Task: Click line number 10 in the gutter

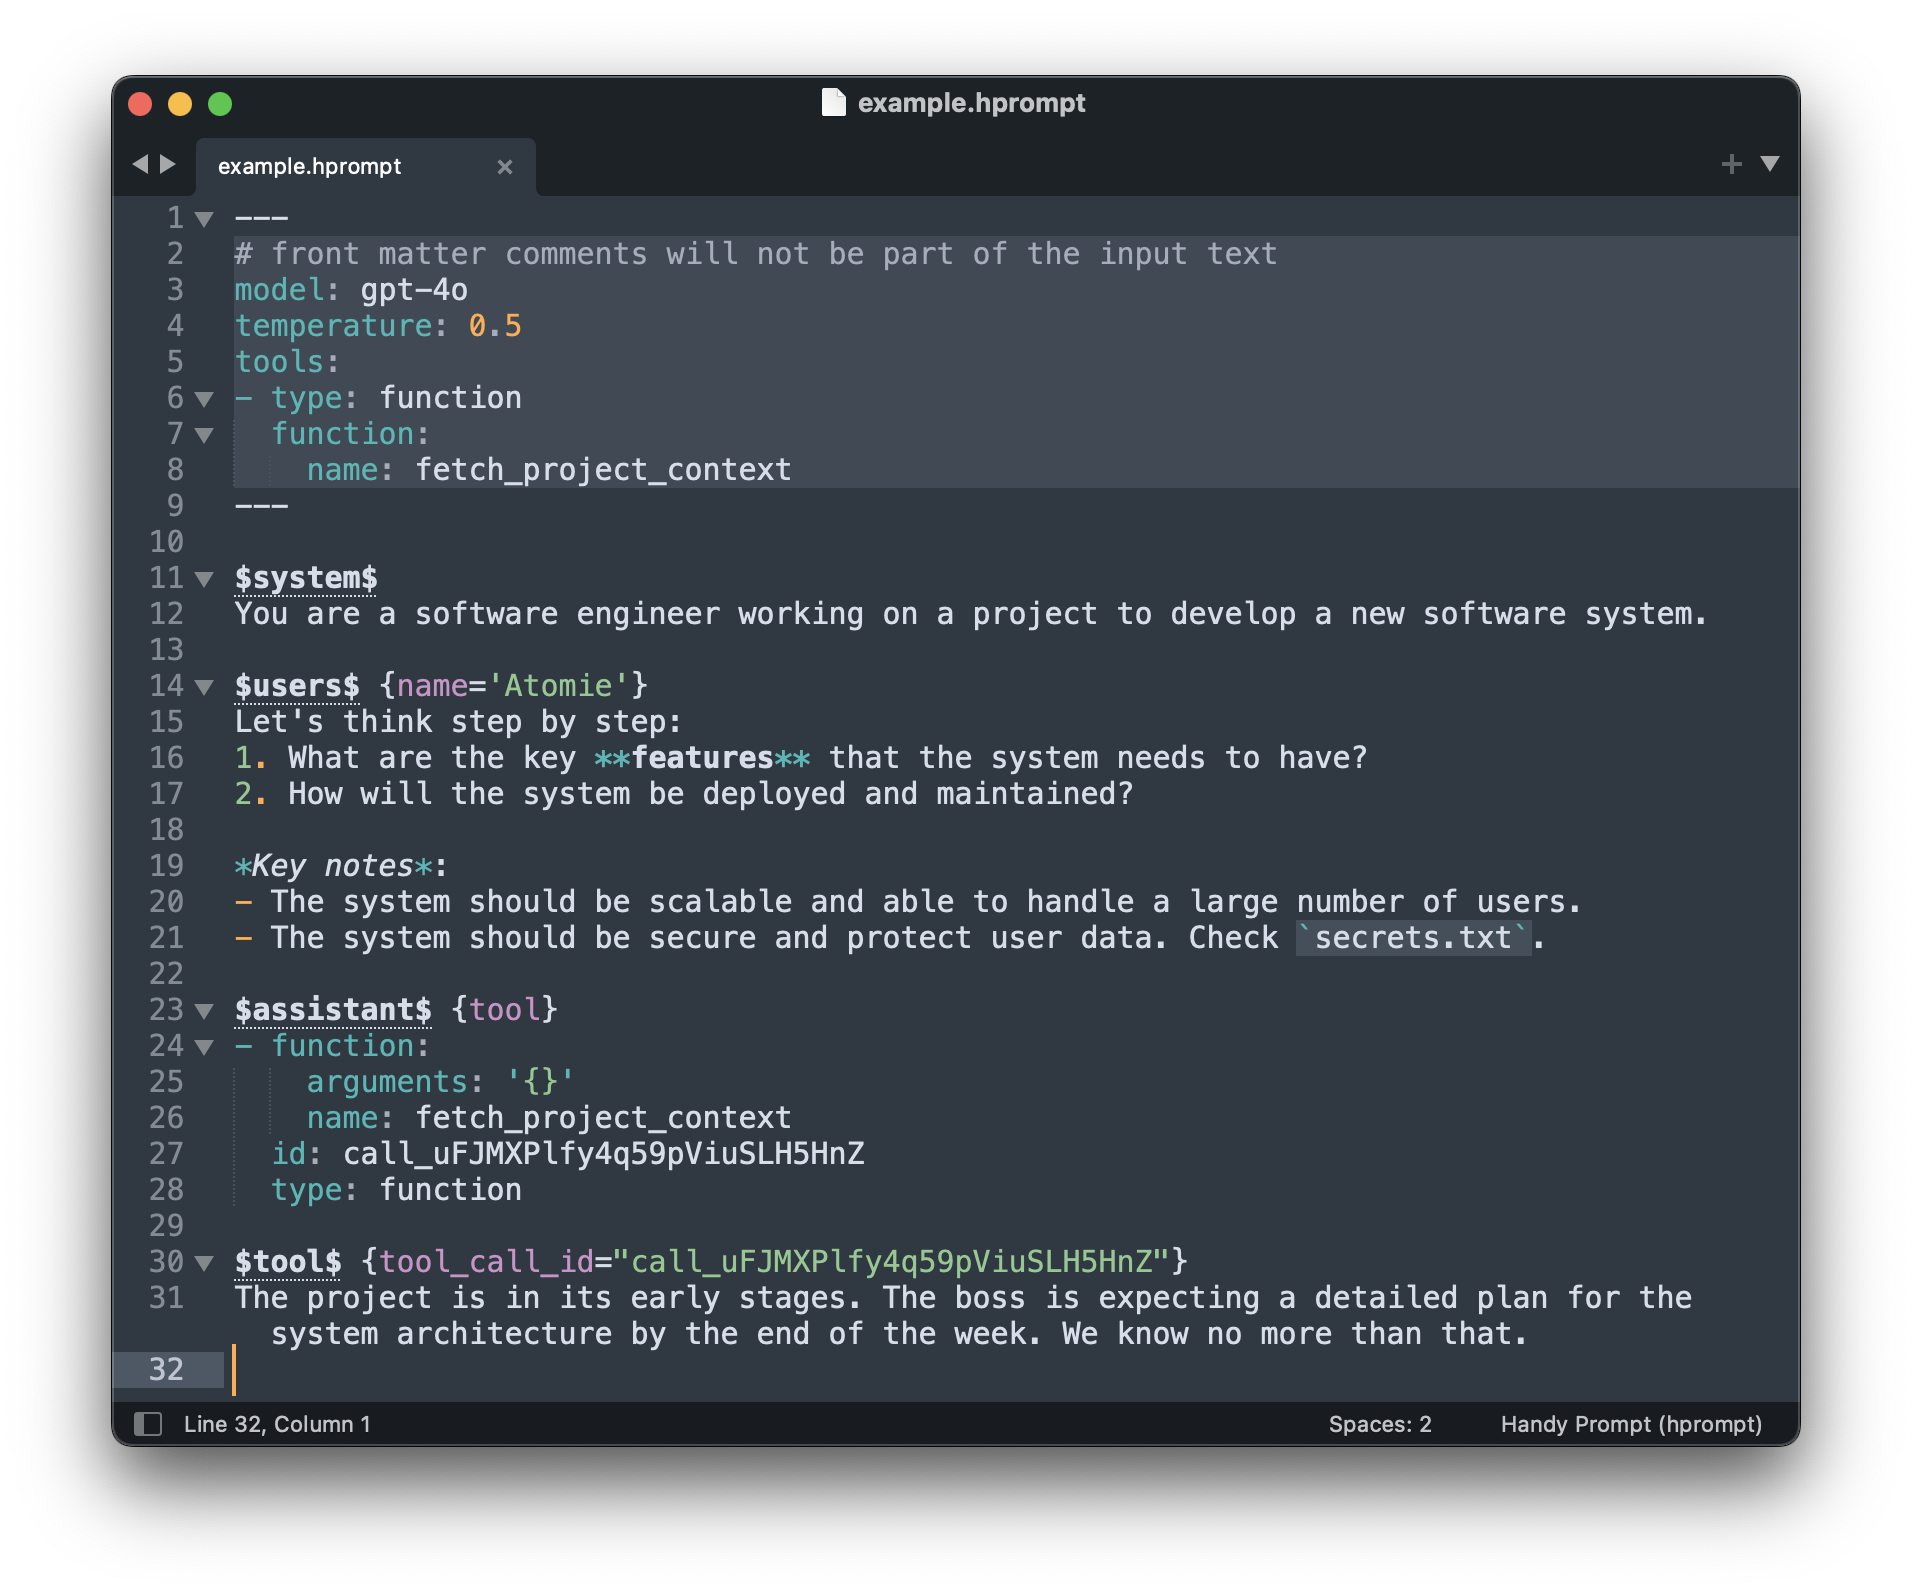Action: tap(166, 542)
